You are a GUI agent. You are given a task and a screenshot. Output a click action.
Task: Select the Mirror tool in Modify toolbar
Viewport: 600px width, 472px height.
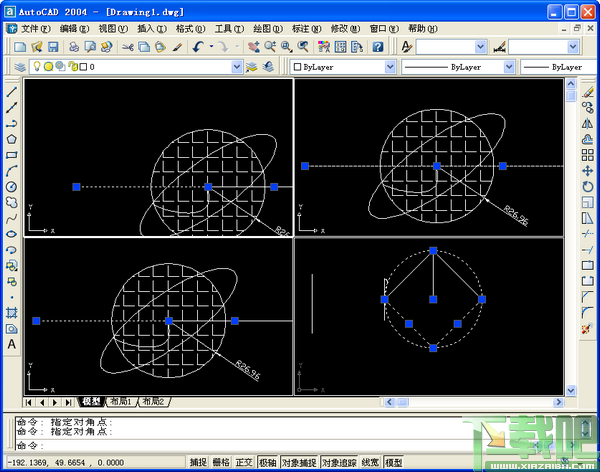click(587, 123)
